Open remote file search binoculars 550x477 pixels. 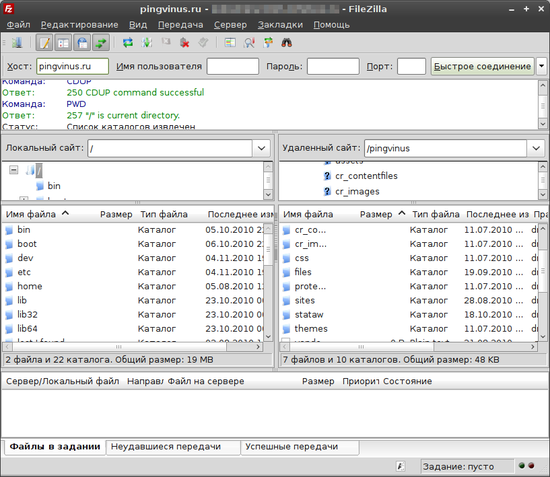pyautogui.click(x=287, y=43)
